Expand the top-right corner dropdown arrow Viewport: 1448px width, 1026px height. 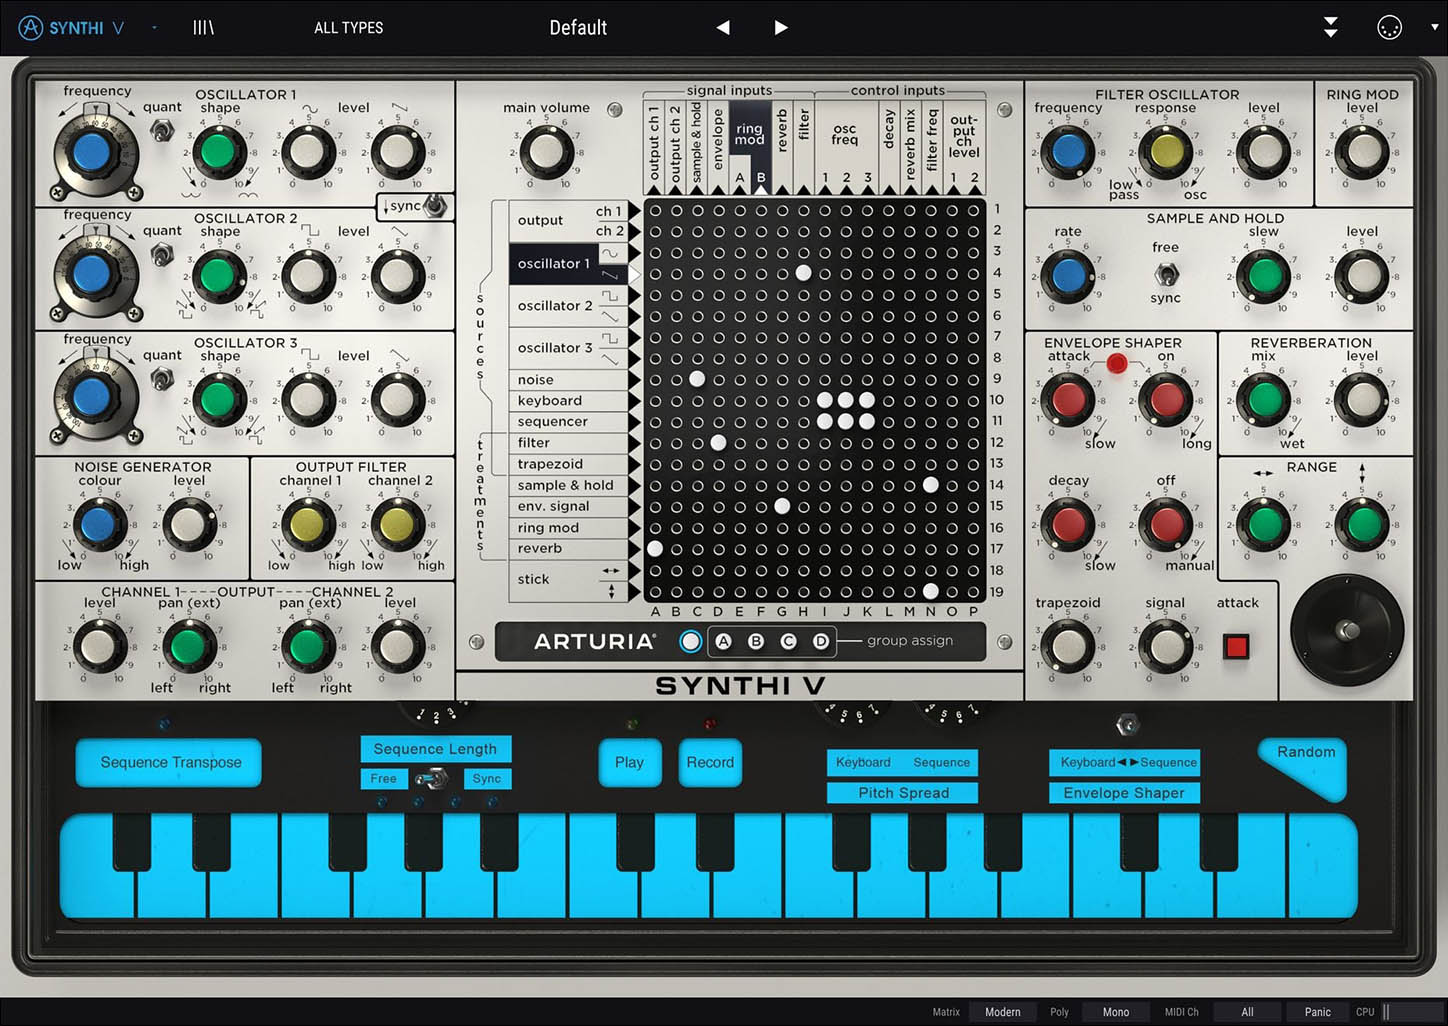[x=1434, y=27]
